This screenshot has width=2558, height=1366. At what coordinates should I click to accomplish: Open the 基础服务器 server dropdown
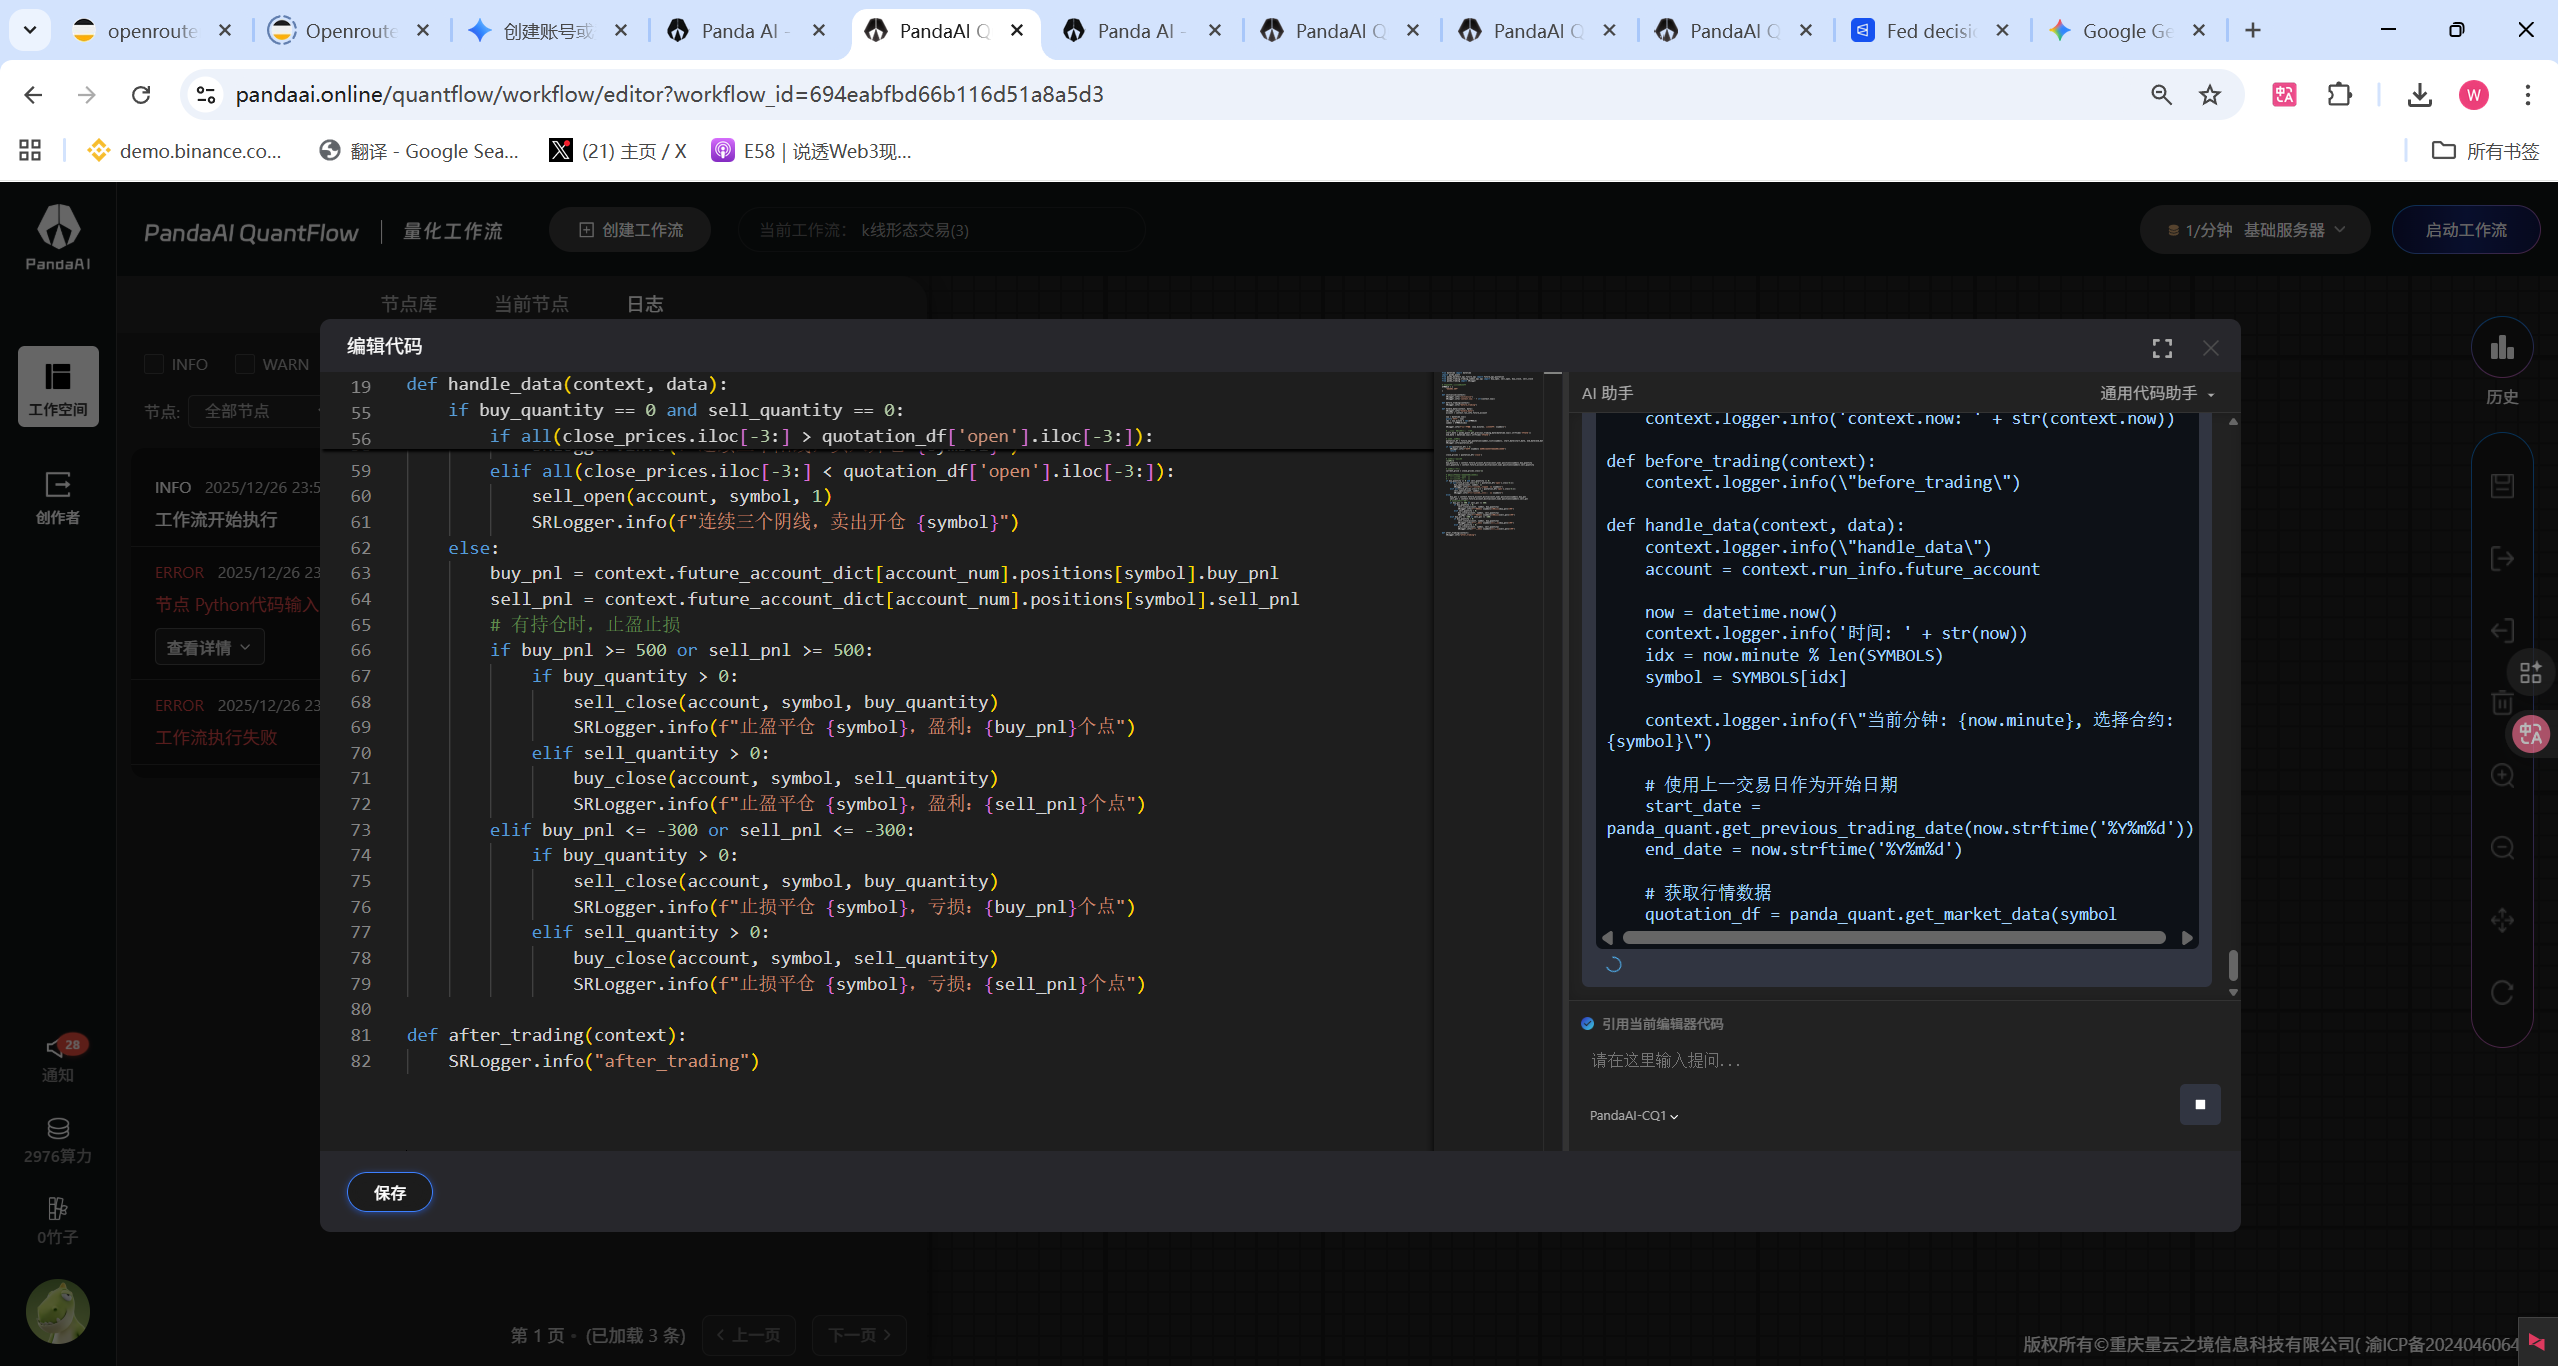coord(2294,230)
